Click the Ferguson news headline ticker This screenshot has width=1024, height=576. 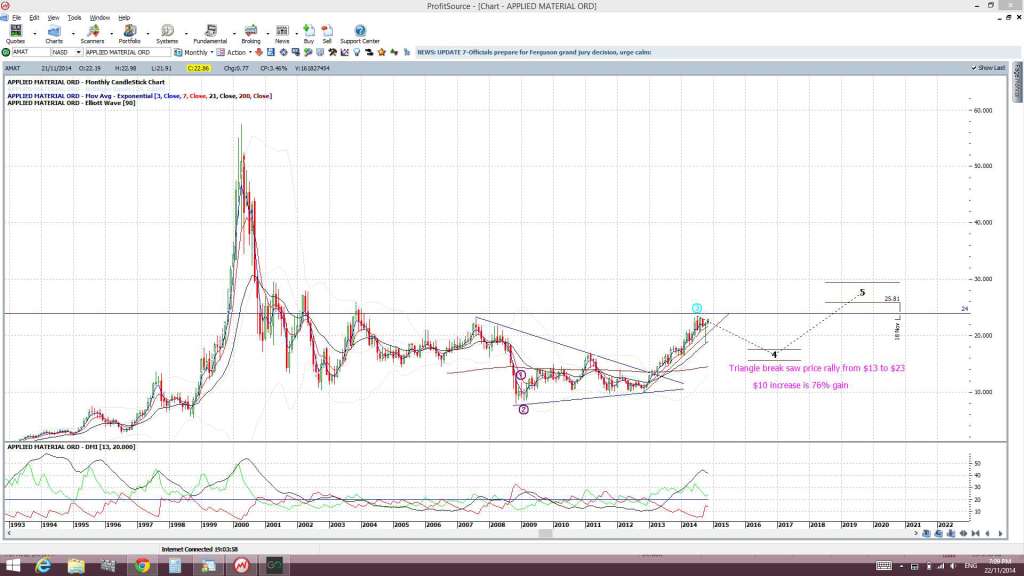(x=534, y=52)
